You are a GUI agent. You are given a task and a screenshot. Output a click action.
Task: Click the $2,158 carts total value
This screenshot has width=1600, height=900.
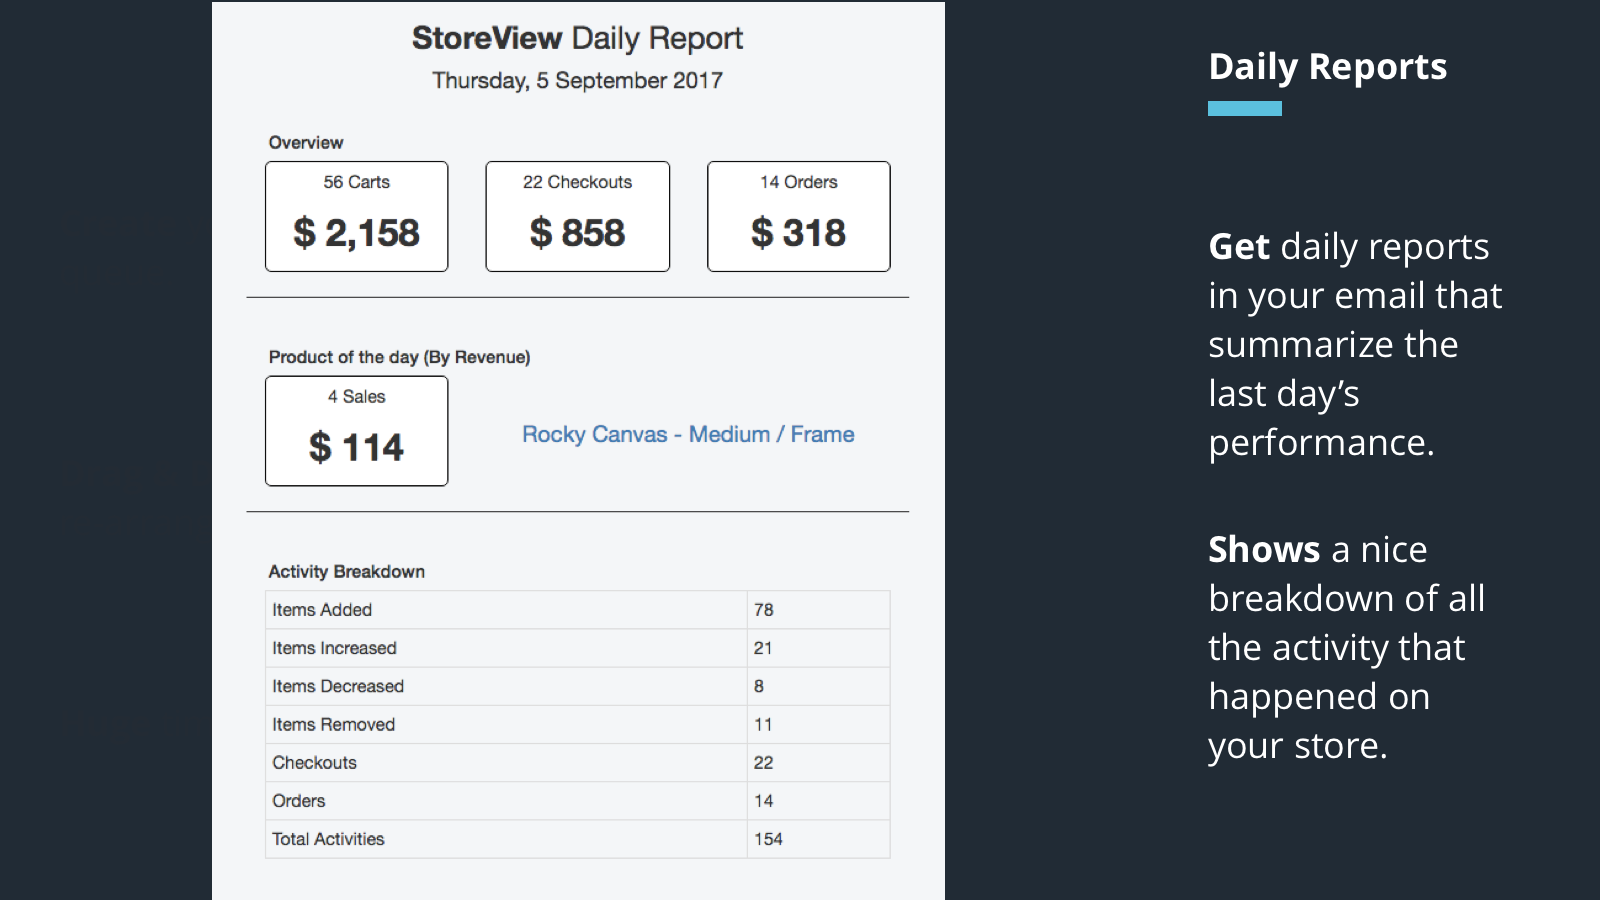click(356, 232)
